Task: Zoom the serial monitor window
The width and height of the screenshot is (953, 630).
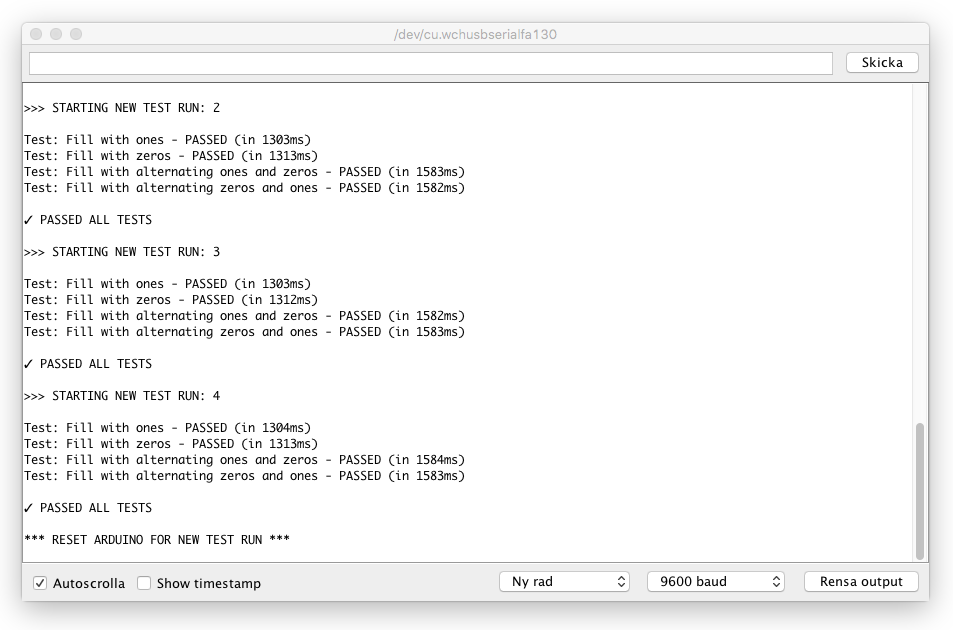Action: click(x=76, y=34)
